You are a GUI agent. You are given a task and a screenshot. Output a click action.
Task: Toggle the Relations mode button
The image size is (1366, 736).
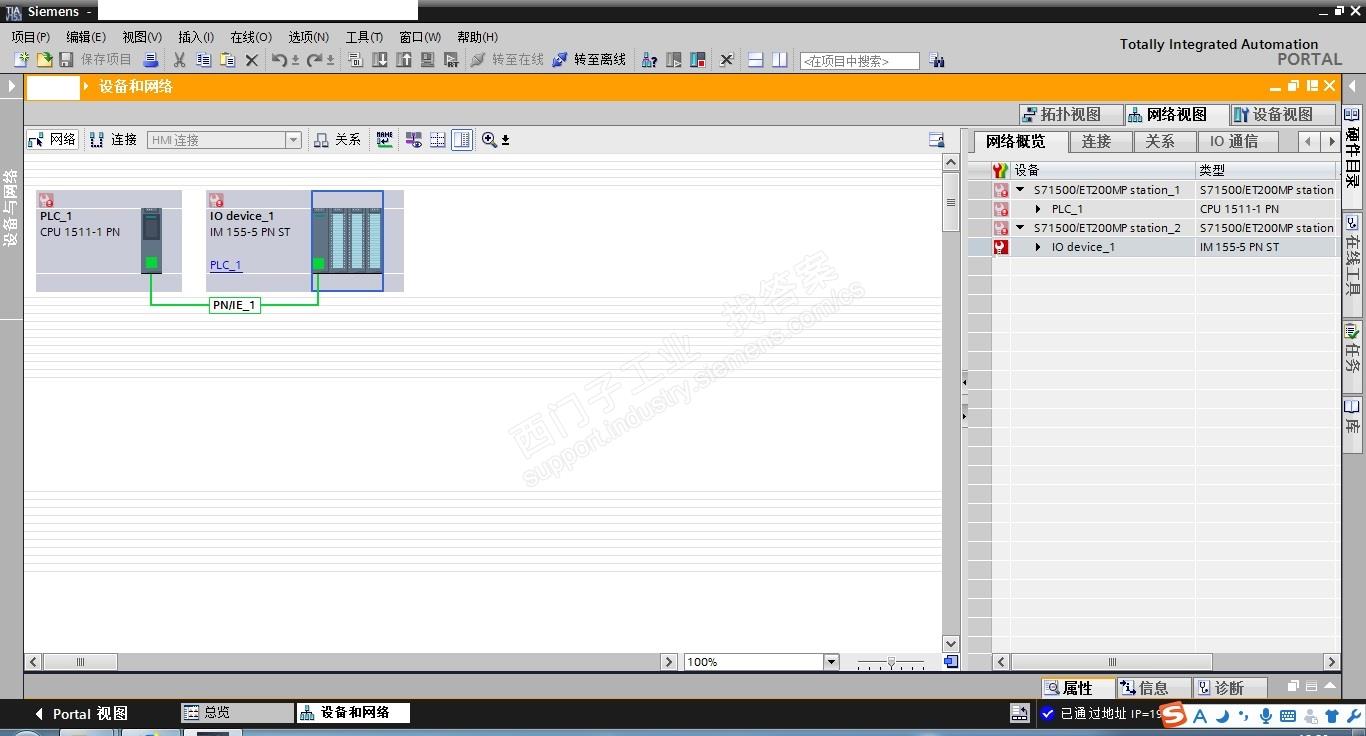tap(337, 140)
